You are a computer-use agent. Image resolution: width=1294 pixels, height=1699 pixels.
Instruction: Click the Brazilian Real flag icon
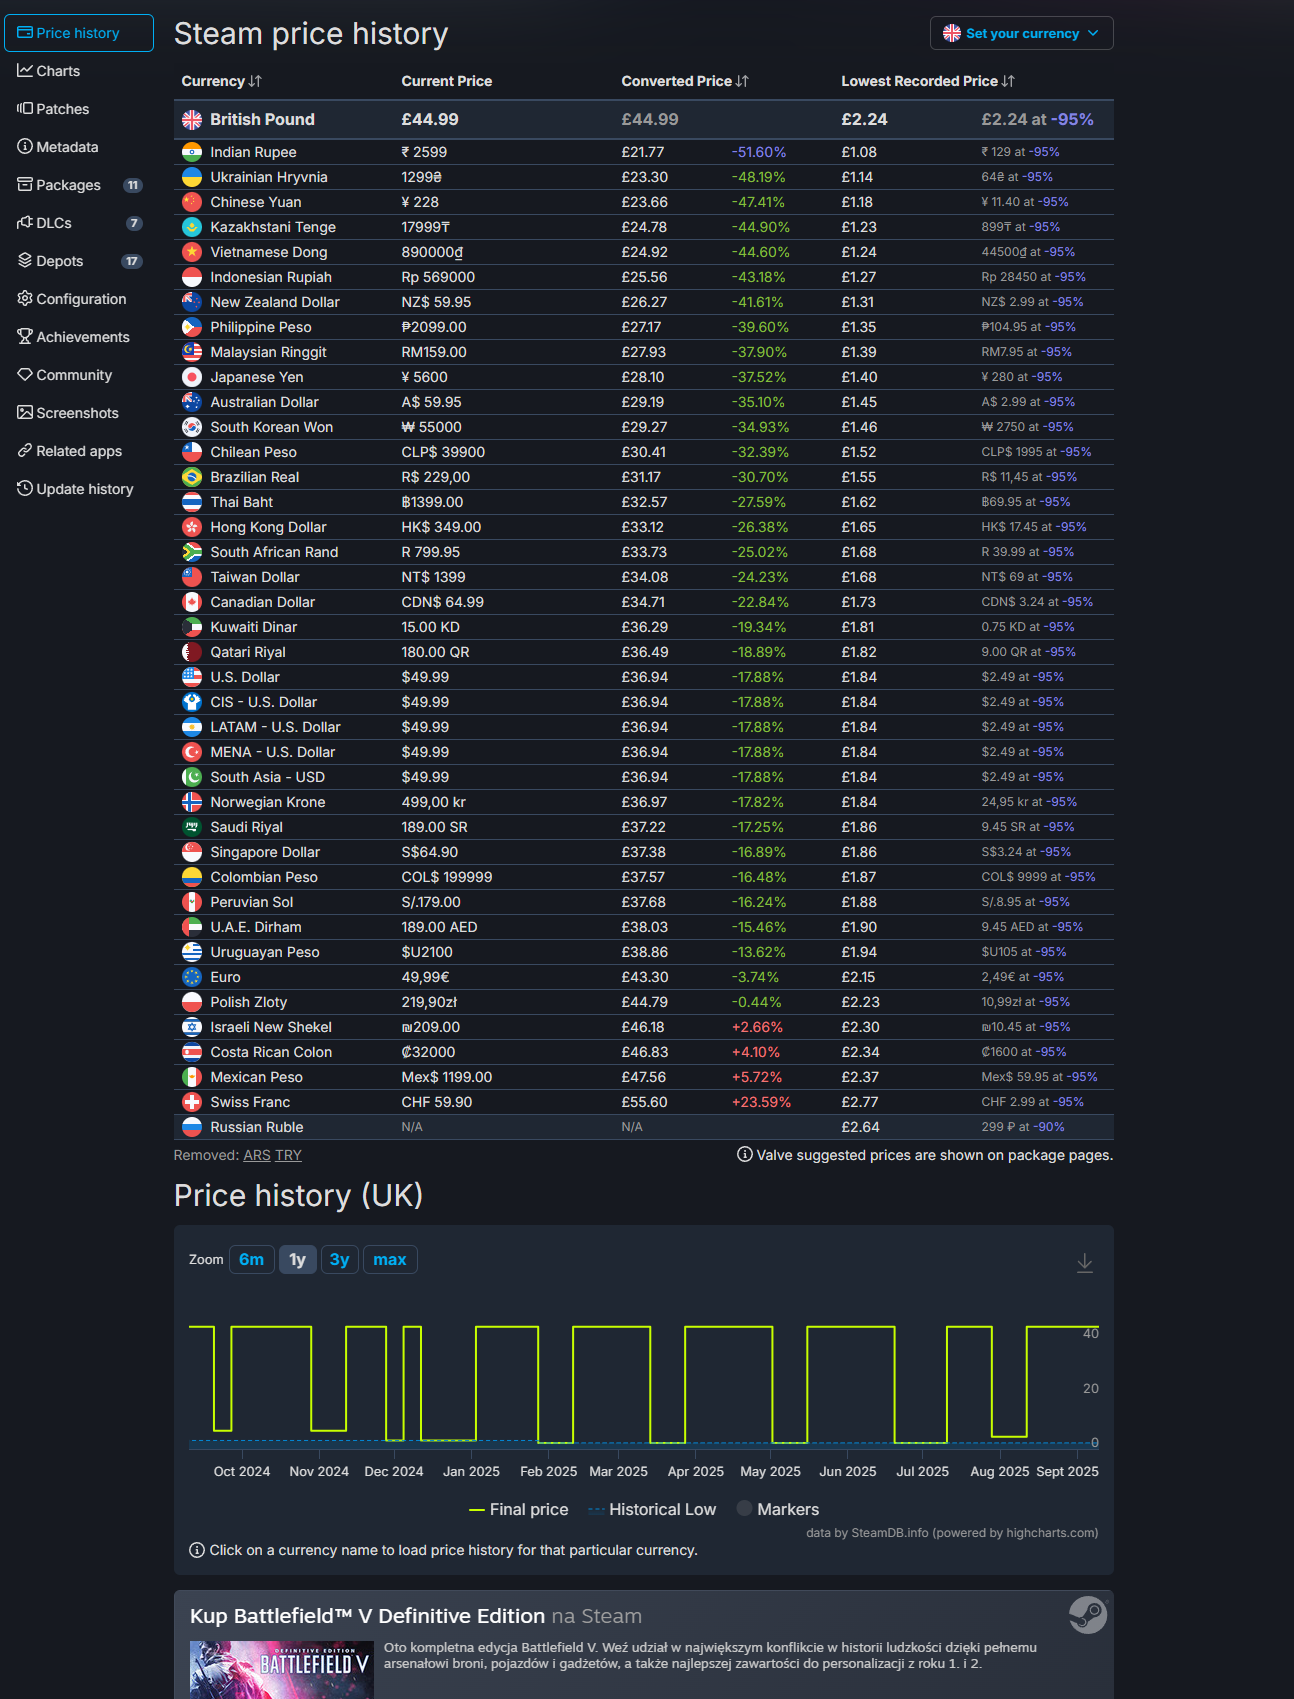(x=192, y=477)
